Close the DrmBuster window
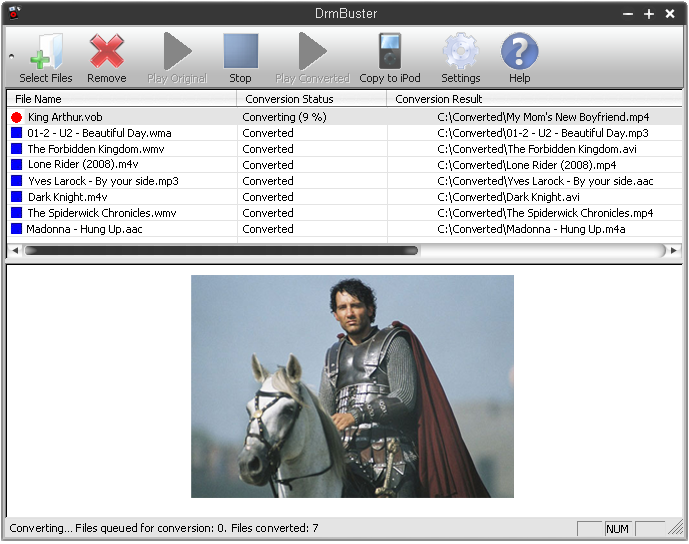The image size is (689, 544). [670, 14]
